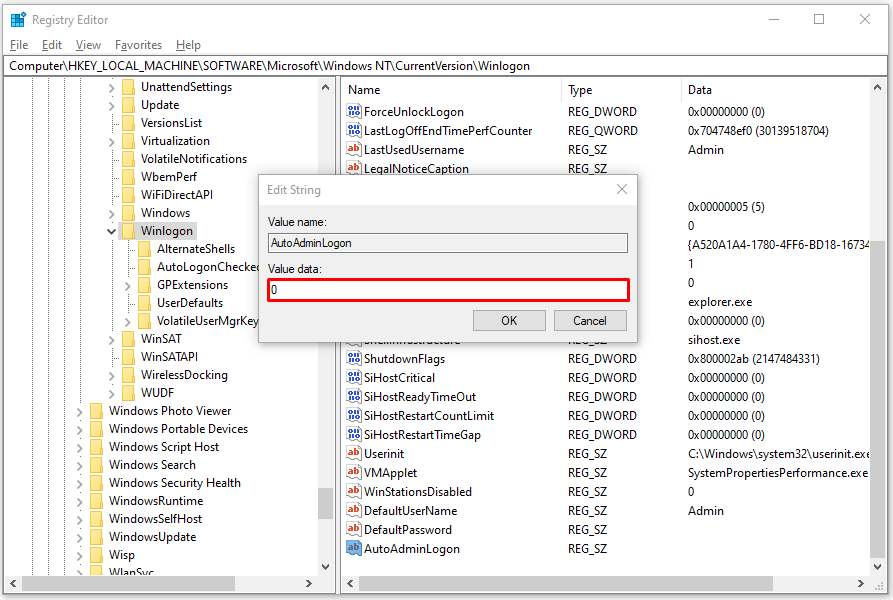
Task: Click the UserDefaults folder icon
Action: [x=145, y=303]
